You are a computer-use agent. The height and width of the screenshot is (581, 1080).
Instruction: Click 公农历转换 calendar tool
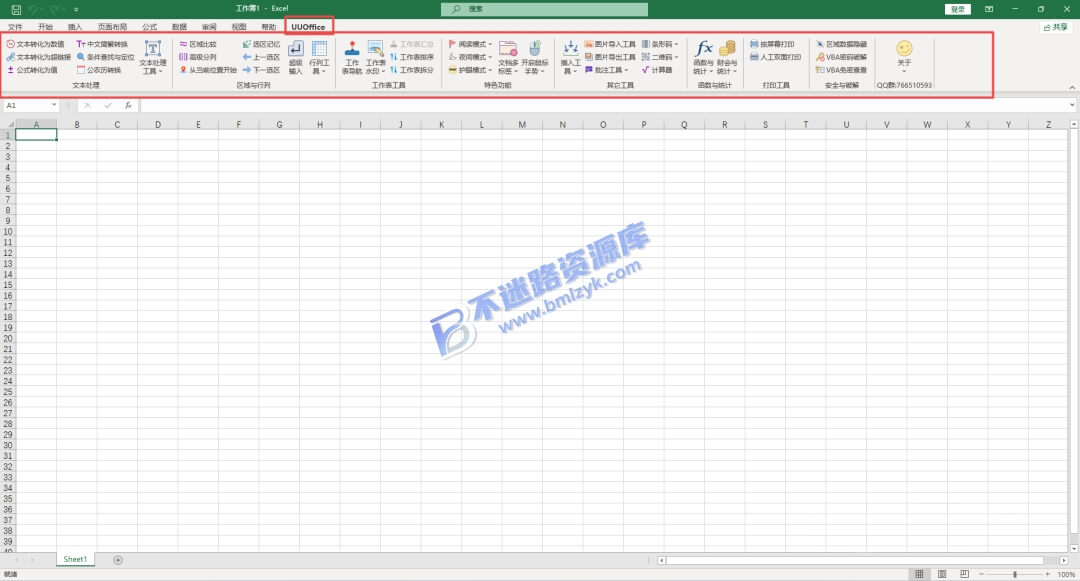[99, 70]
